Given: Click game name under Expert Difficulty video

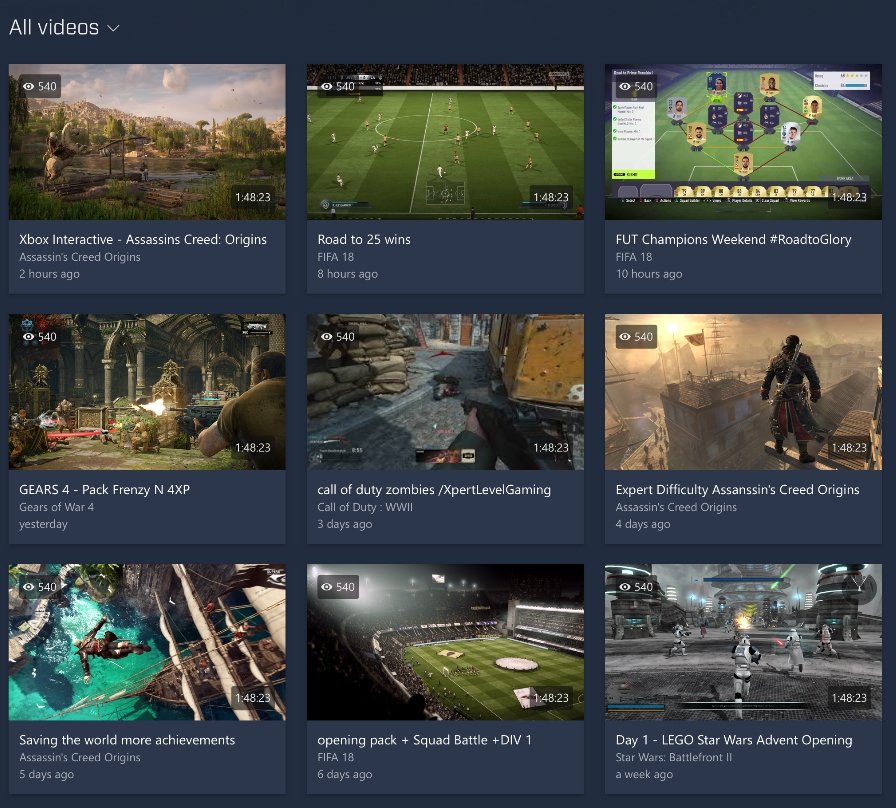Looking at the screenshot, I should 676,507.
